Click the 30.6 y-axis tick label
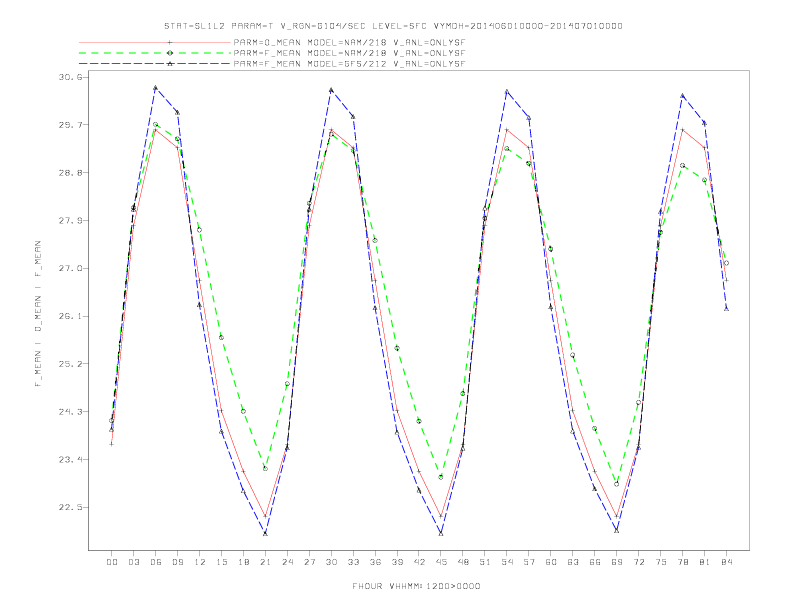 (71, 77)
